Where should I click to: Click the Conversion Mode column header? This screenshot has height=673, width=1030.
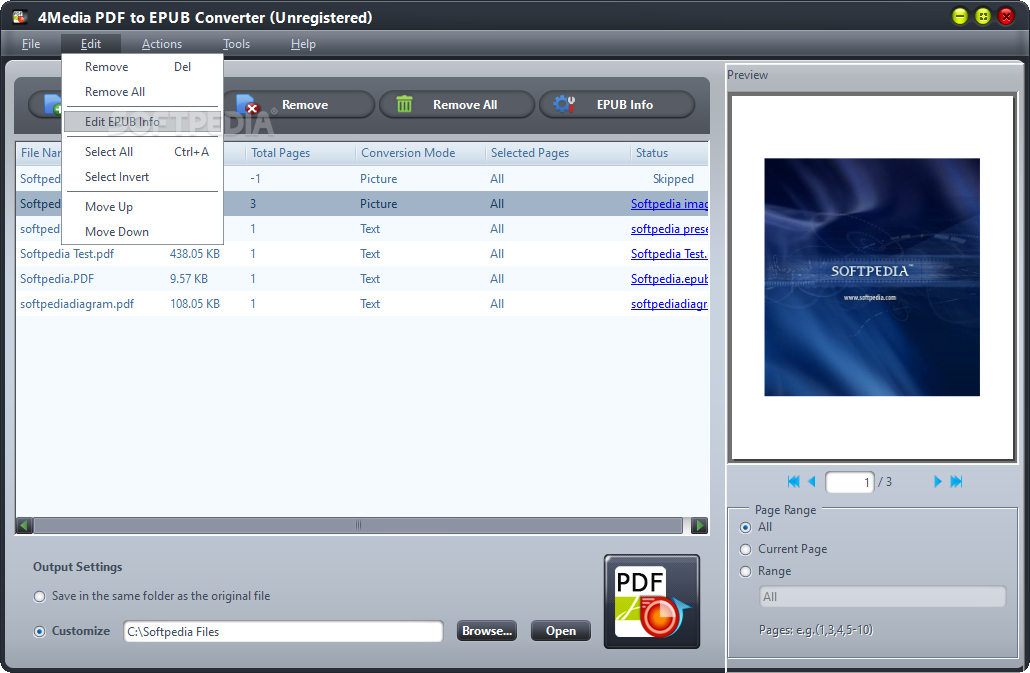420,153
